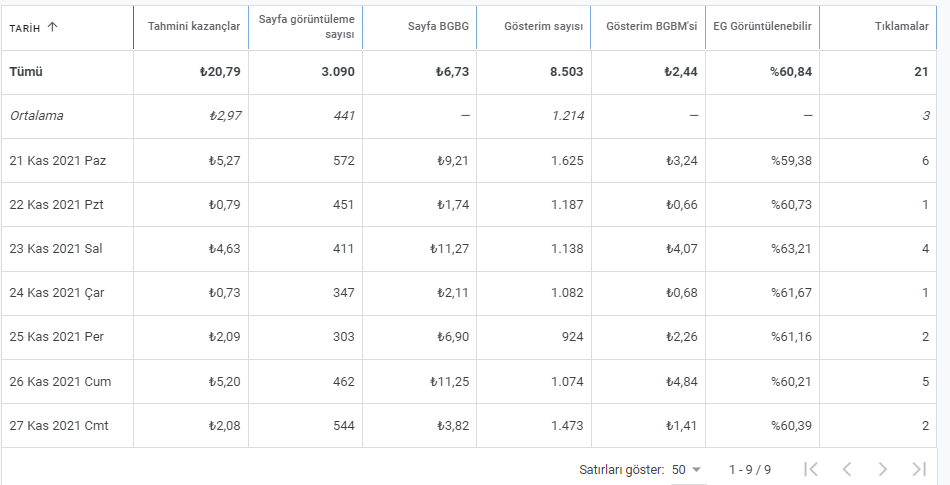Open the rows-per-page dropdown showing 50
The height and width of the screenshot is (485, 950).
point(686,470)
